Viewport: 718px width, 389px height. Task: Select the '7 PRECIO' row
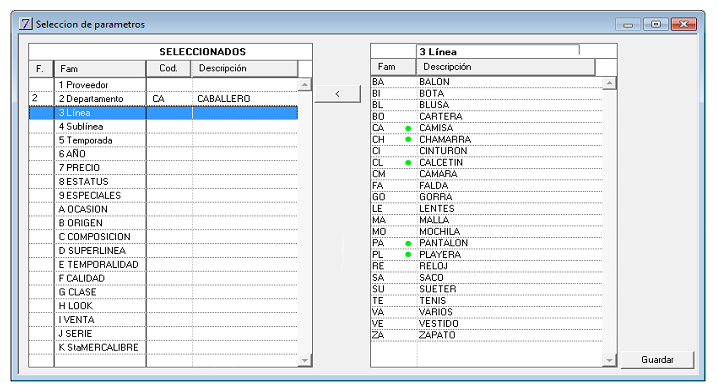point(163,167)
